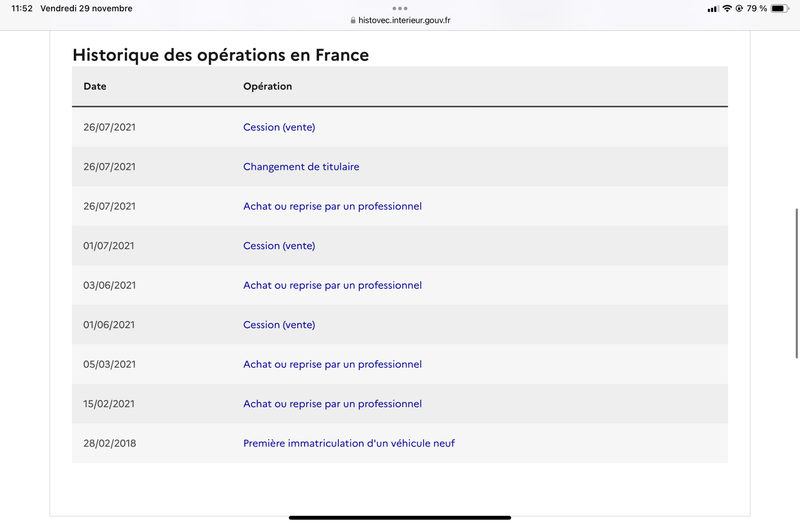Click the Date column header
The image size is (800, 525).
click(95, 86)
